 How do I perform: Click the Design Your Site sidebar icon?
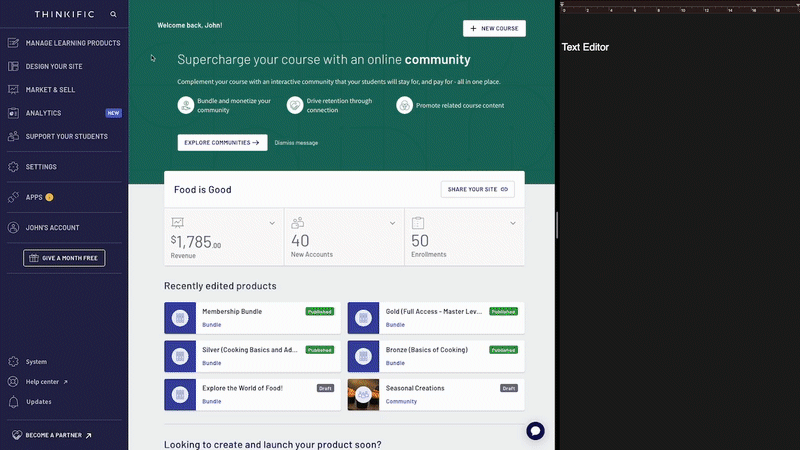tap(13, 66)
